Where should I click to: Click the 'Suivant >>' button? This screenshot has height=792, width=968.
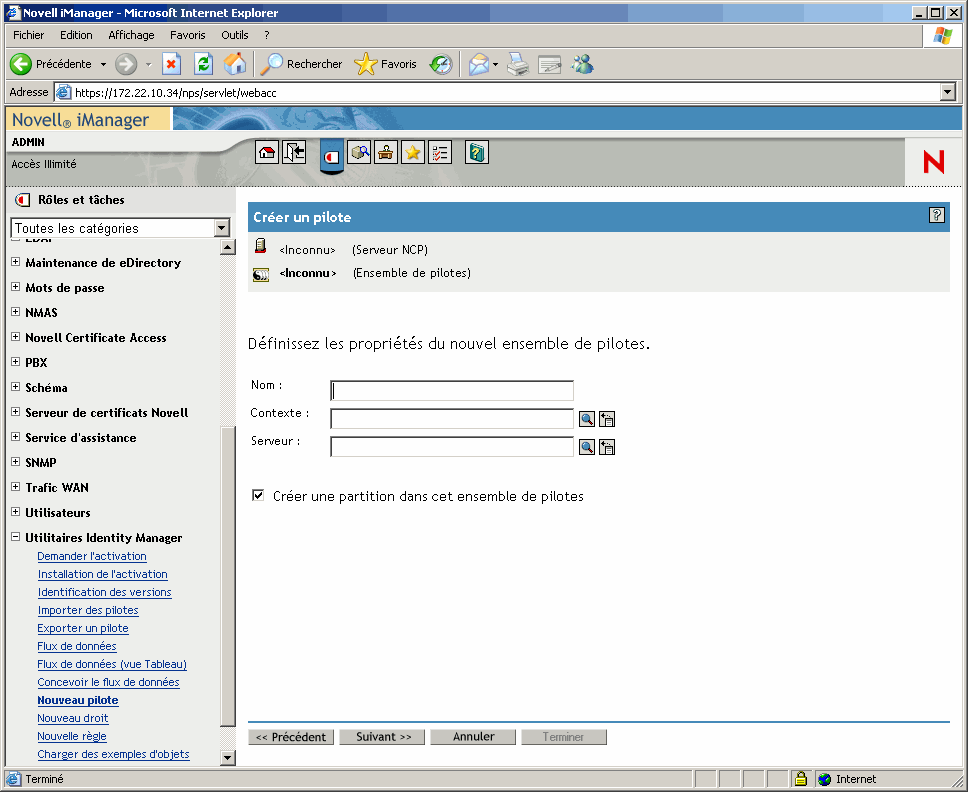click(x=381, y=736)
